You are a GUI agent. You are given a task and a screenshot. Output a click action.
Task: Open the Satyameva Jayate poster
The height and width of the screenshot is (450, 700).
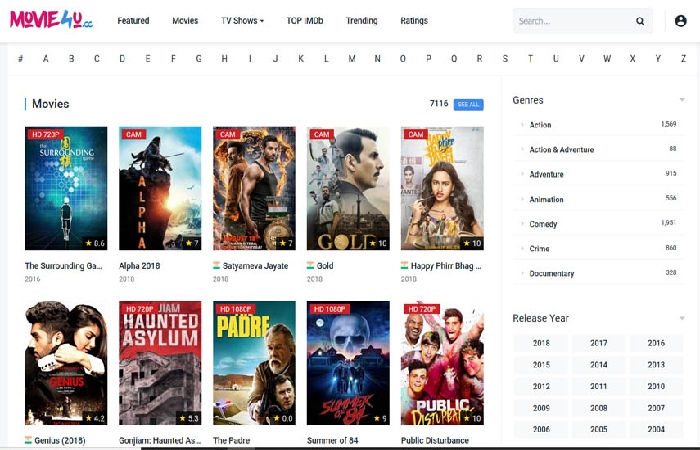pyautogui.click(x=254, y=188)
